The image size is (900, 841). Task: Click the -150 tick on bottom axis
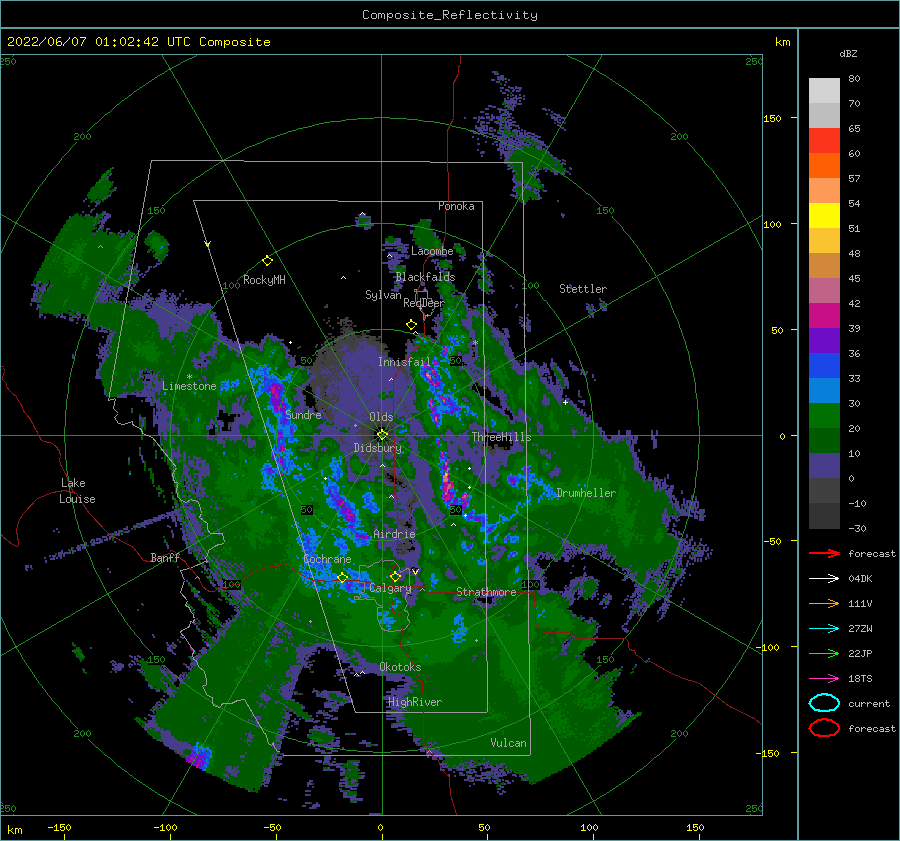point(59,827)
